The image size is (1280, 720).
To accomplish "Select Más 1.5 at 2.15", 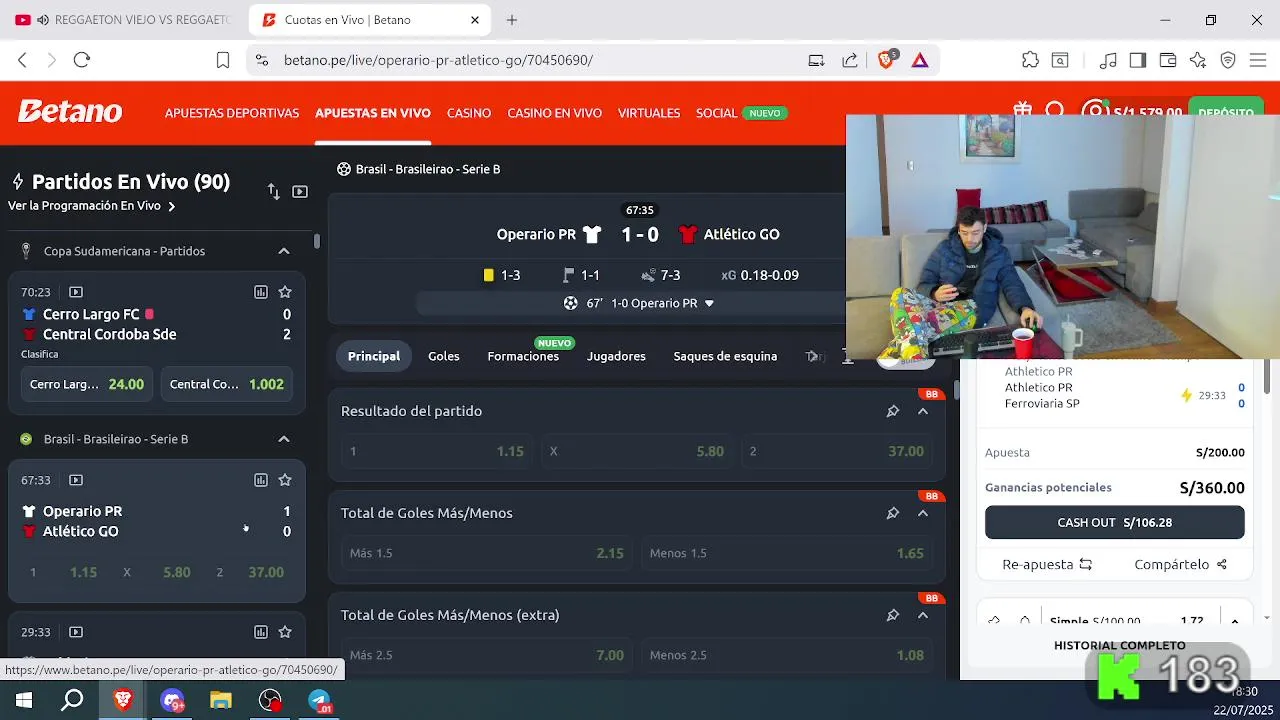I will (x=487, y=553).
